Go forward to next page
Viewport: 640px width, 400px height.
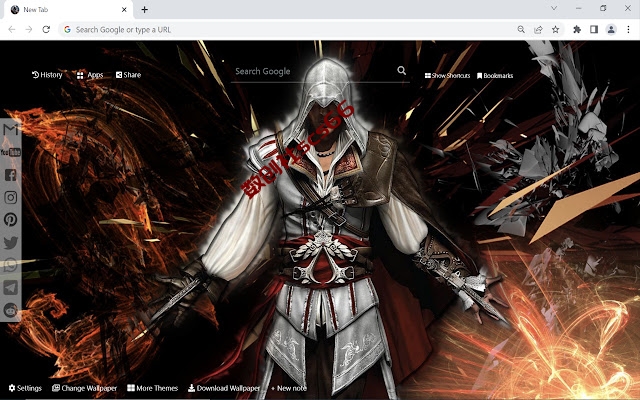click(x=29, y=29)
